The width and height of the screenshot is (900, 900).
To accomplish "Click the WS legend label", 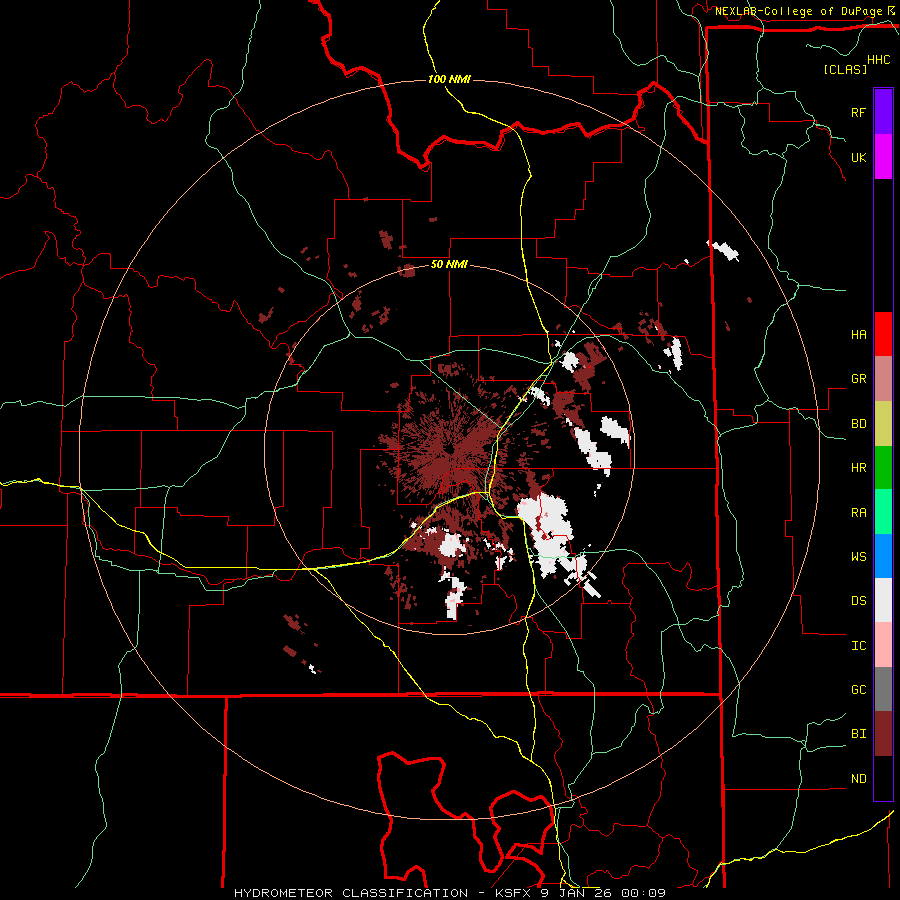I will pos(858,557).
